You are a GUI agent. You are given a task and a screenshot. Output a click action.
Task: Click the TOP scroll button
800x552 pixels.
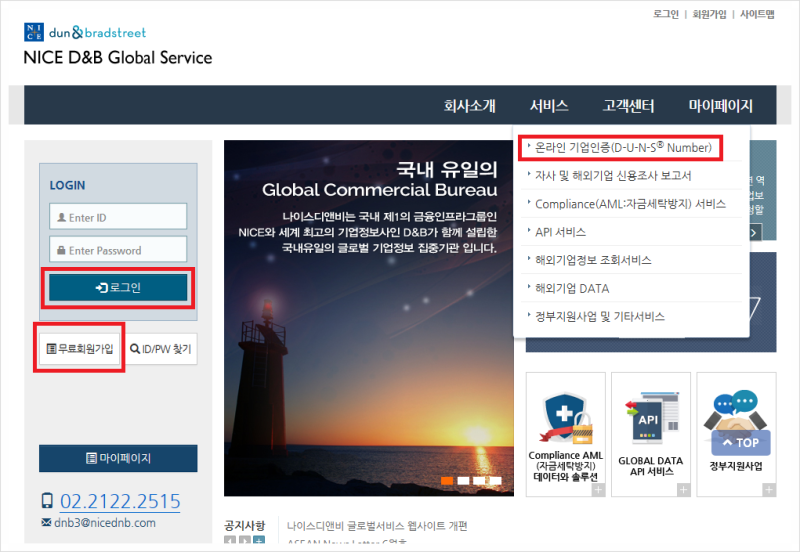[741, 442]
